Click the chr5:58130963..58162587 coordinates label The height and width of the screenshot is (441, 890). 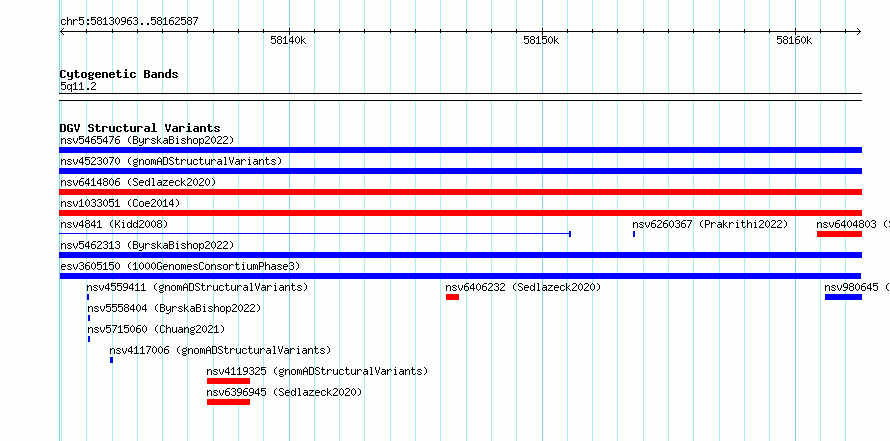(129, 22)
